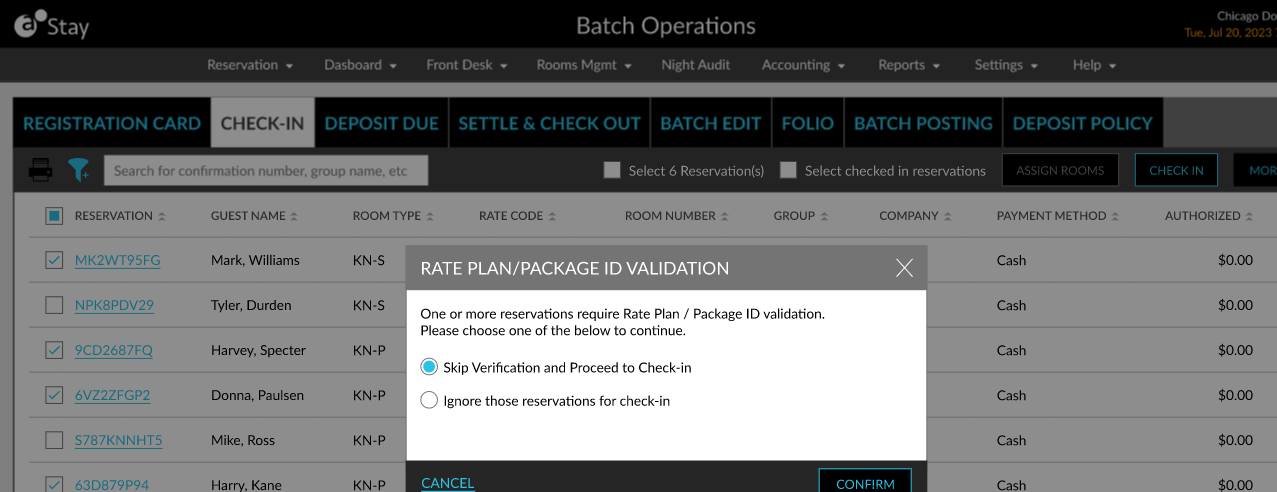The image size is (1277, 492).
Task: Expand the Reservation menu dropdown
Action: click(250, 65)
